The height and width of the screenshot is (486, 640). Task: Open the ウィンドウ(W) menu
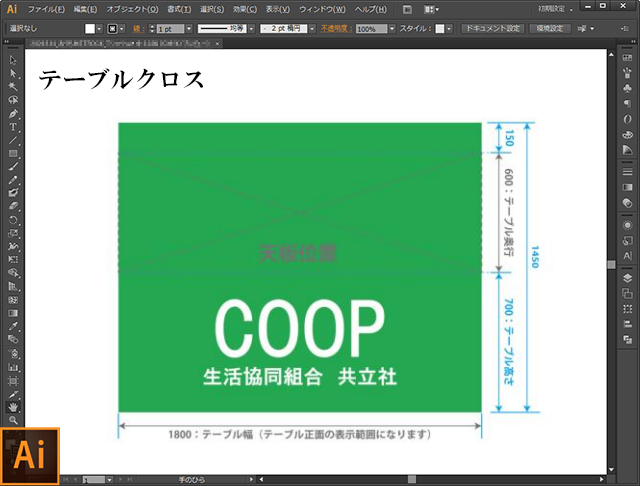coord(322,9)
